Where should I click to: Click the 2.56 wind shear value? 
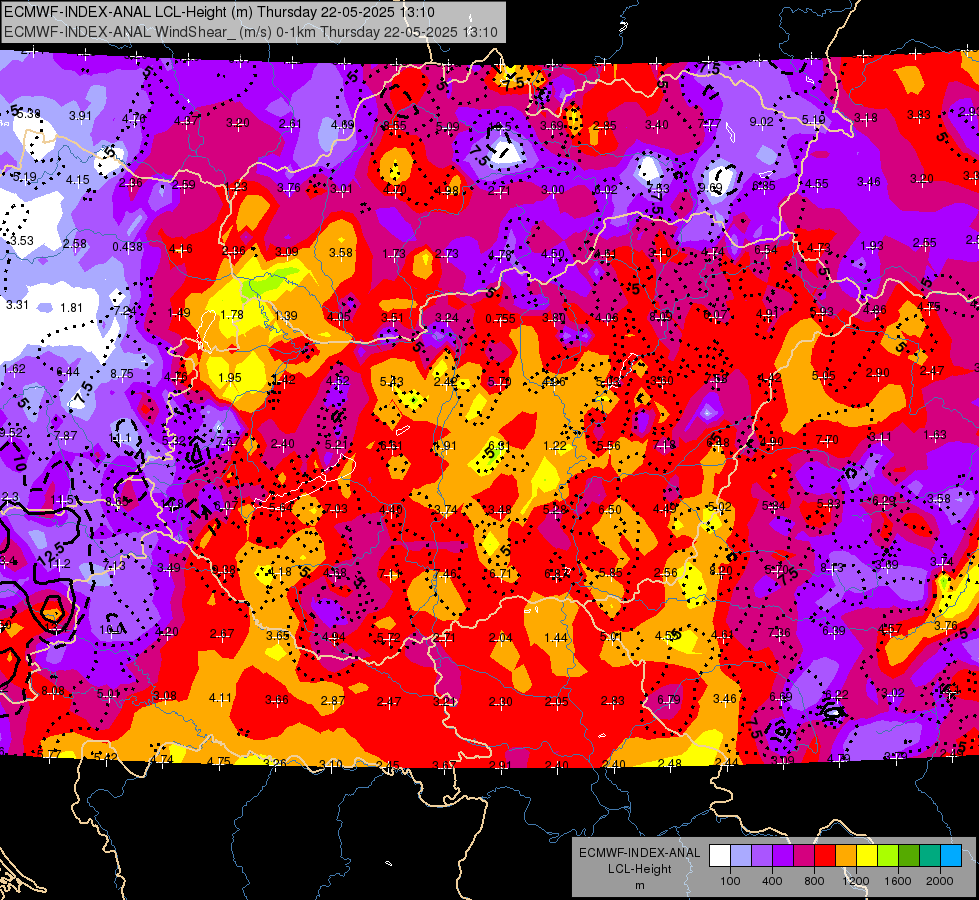pos(666,573)
